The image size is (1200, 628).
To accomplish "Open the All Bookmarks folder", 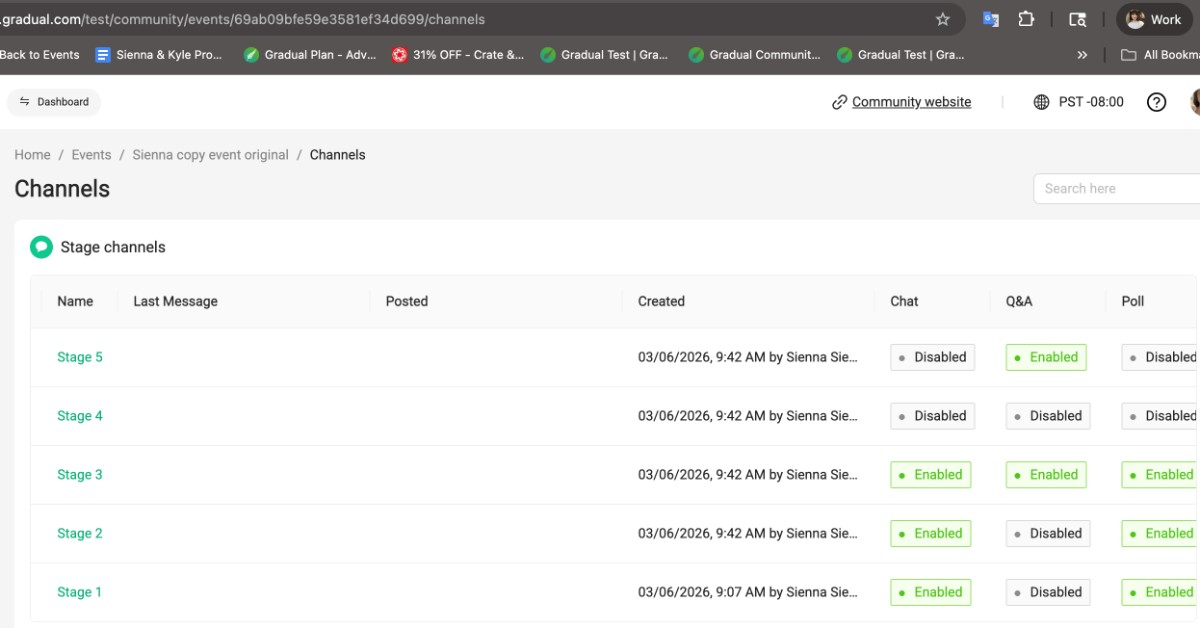I will tap(1160, 55).
